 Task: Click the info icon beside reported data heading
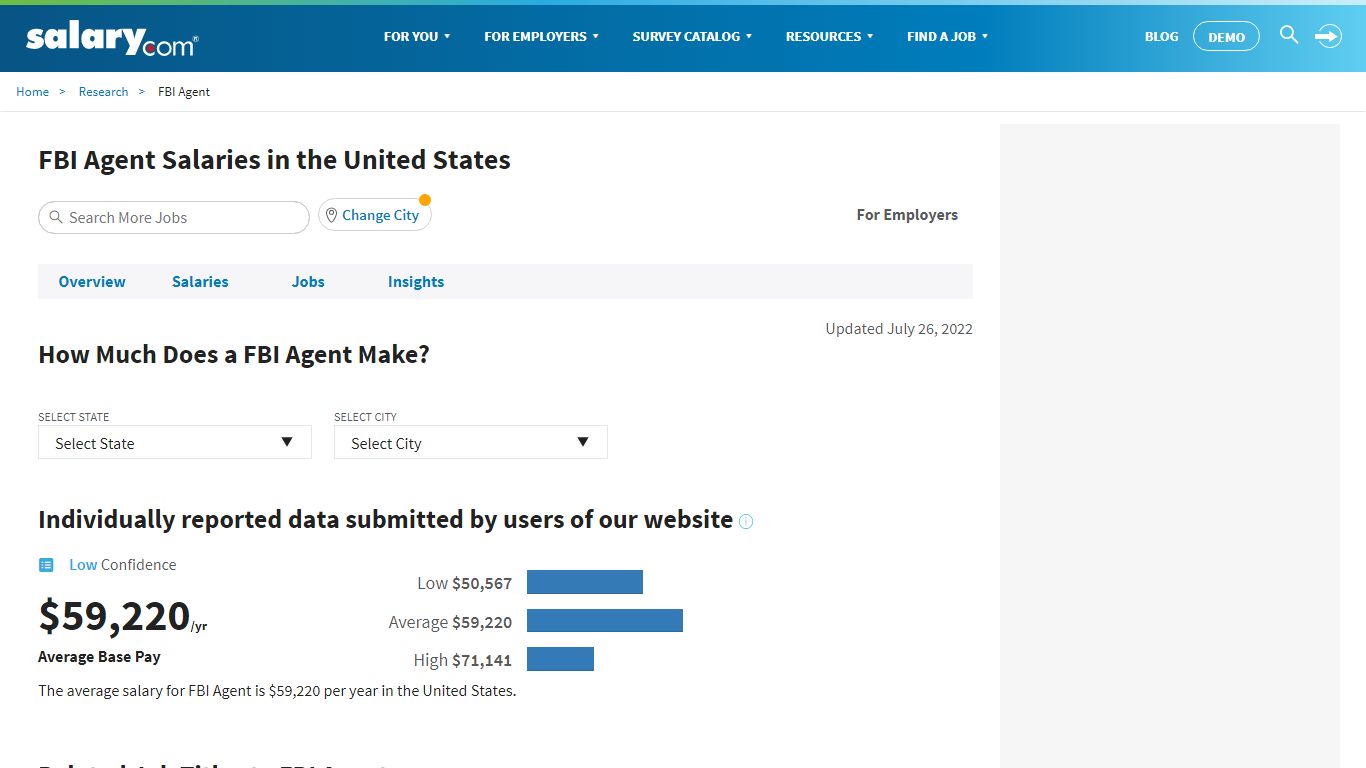[x=746, y=521]
